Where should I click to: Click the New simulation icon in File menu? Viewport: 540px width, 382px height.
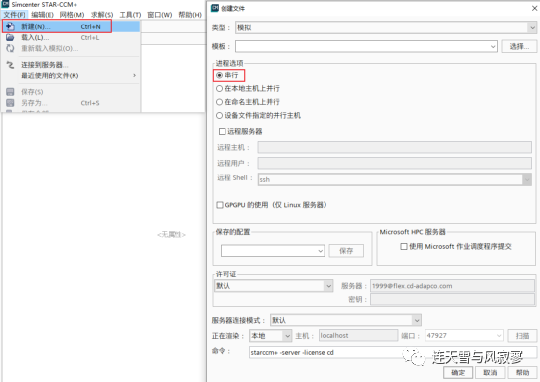[10, 26]
